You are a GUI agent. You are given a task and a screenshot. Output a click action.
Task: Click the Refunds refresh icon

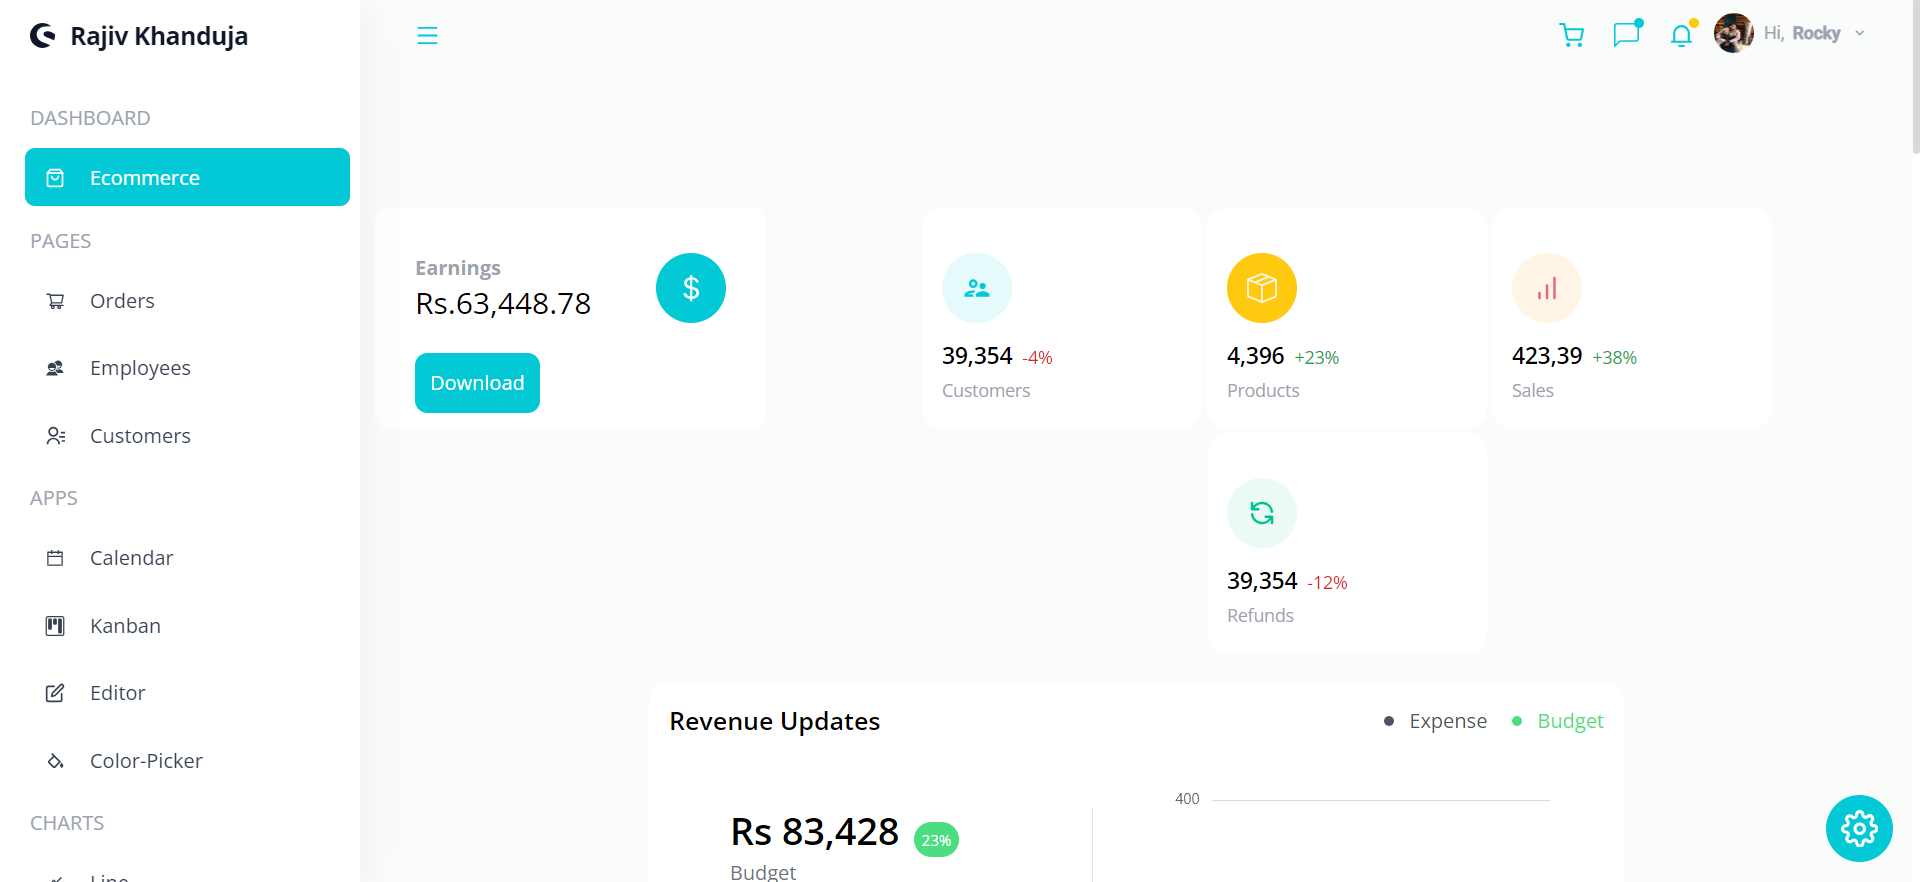1262,513
